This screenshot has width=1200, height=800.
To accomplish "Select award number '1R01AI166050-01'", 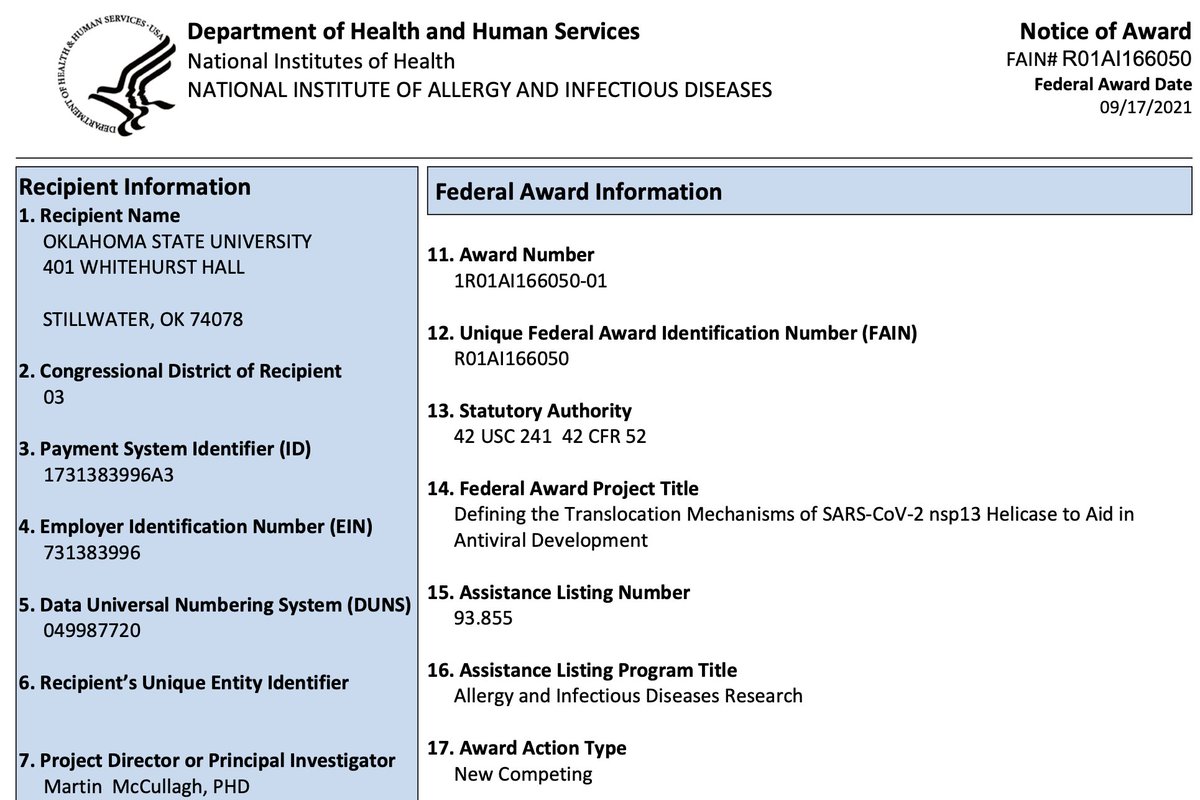I will click(531, 281).
